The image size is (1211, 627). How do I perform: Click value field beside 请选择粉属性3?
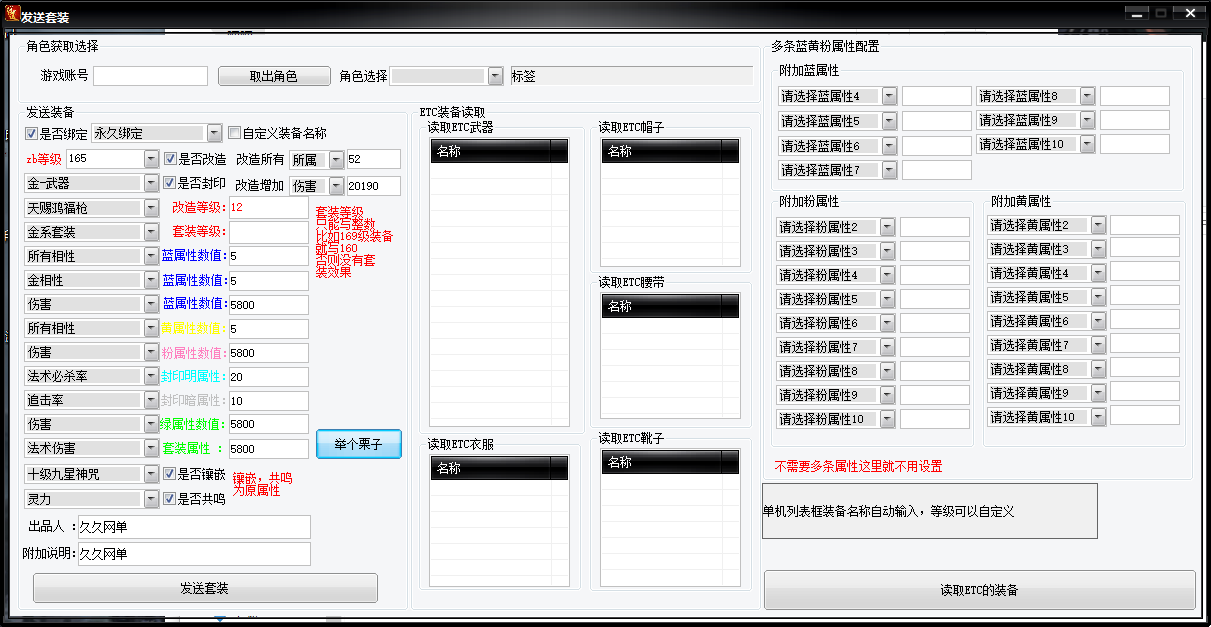tap(935, 251)
